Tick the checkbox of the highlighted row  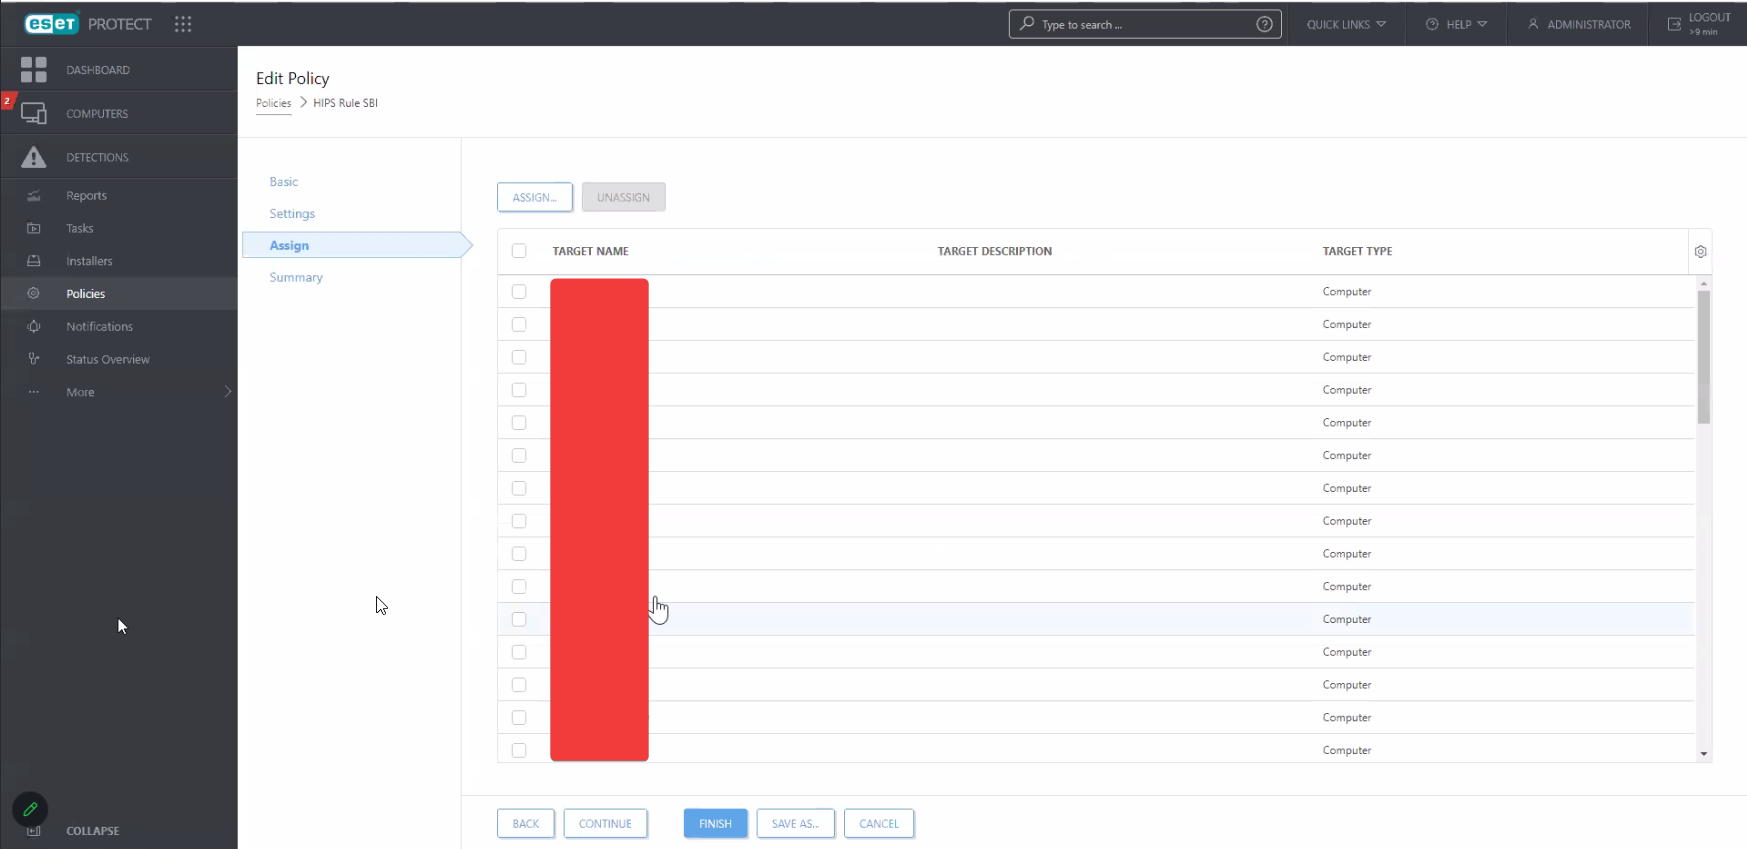519,619
